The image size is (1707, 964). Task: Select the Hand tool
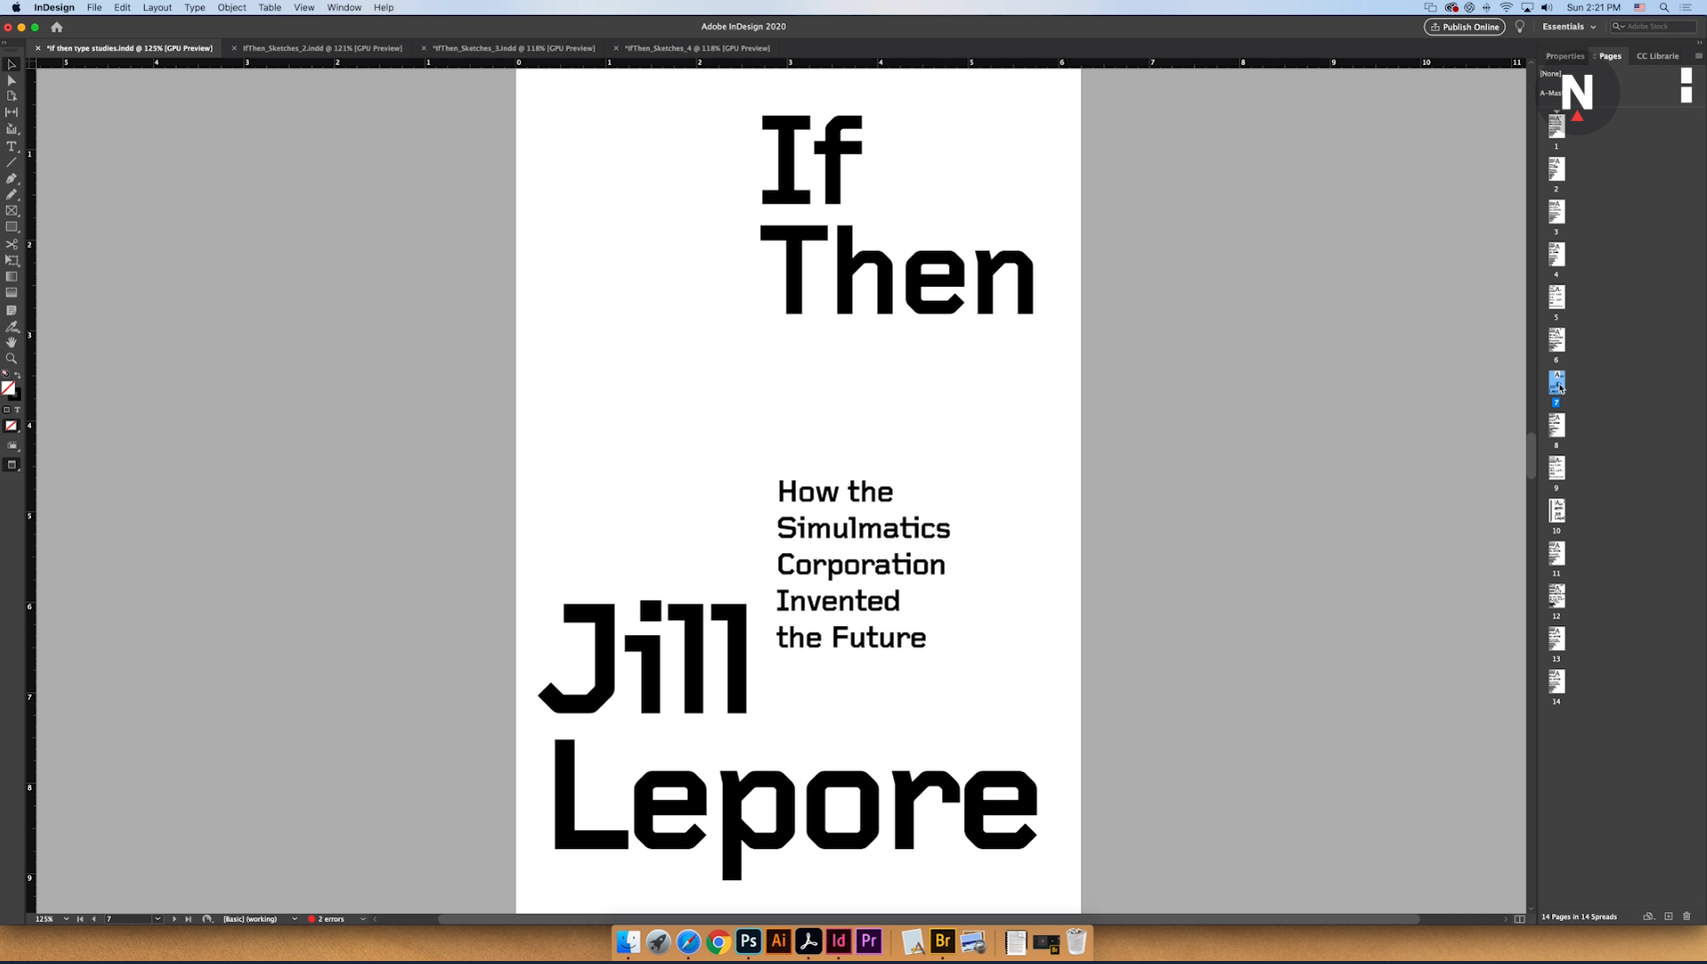[x=12, y=342]
